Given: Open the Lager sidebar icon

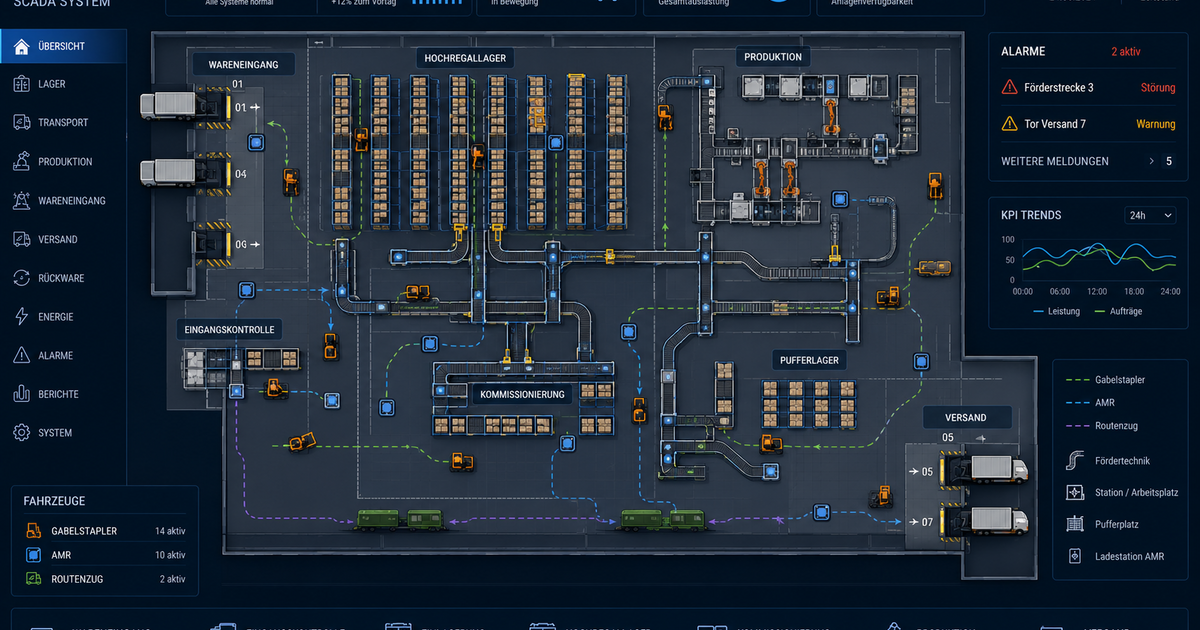Looking at the screenshot, I should pos(21,85).
